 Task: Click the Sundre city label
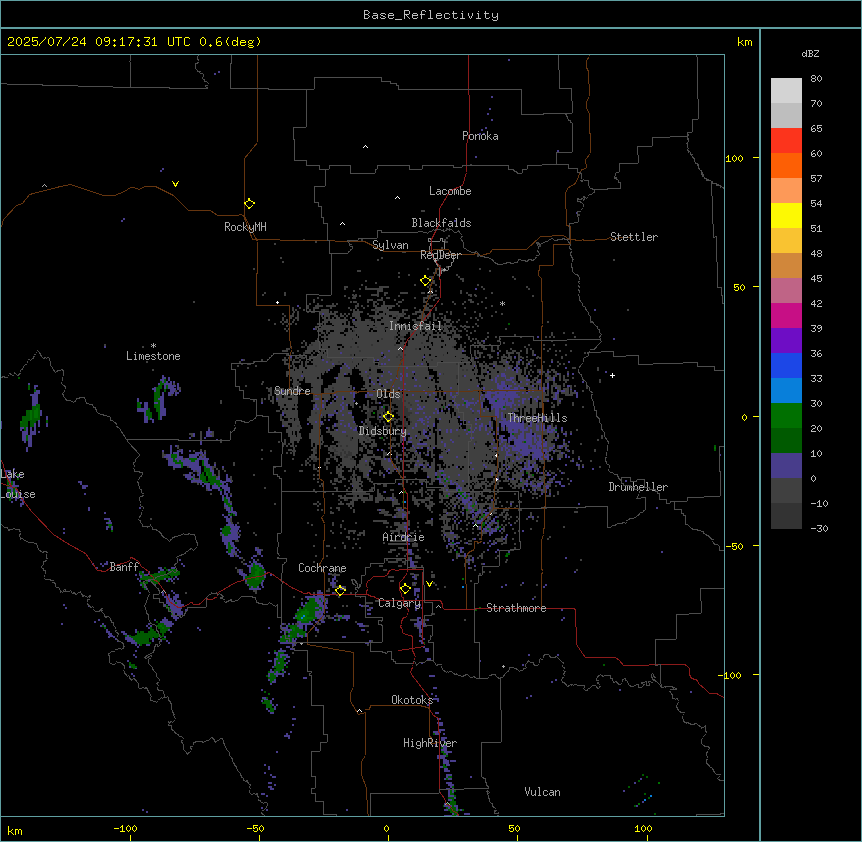point(292,391)
